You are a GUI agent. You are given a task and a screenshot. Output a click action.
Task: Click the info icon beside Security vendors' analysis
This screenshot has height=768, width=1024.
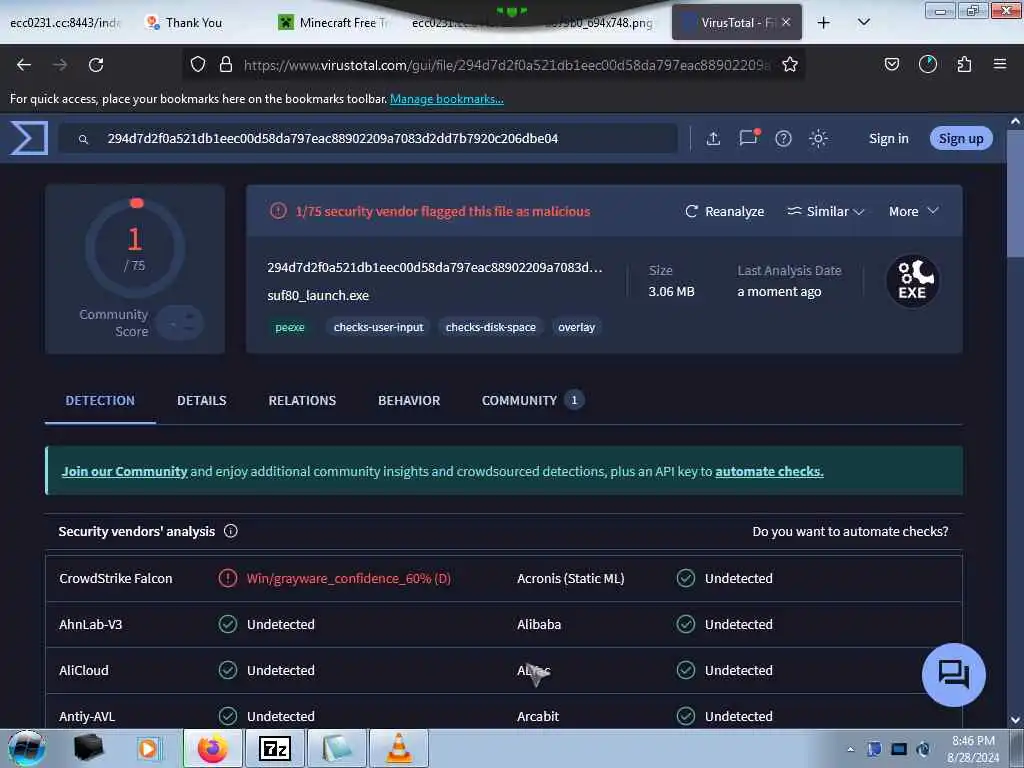click(231, 531)
